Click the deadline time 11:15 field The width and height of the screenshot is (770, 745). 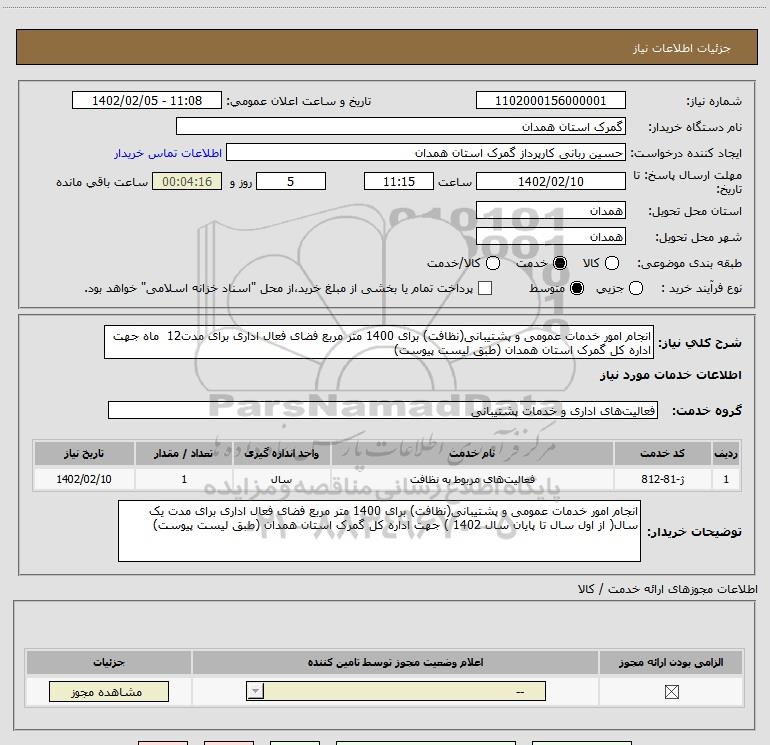coord(399,181)
